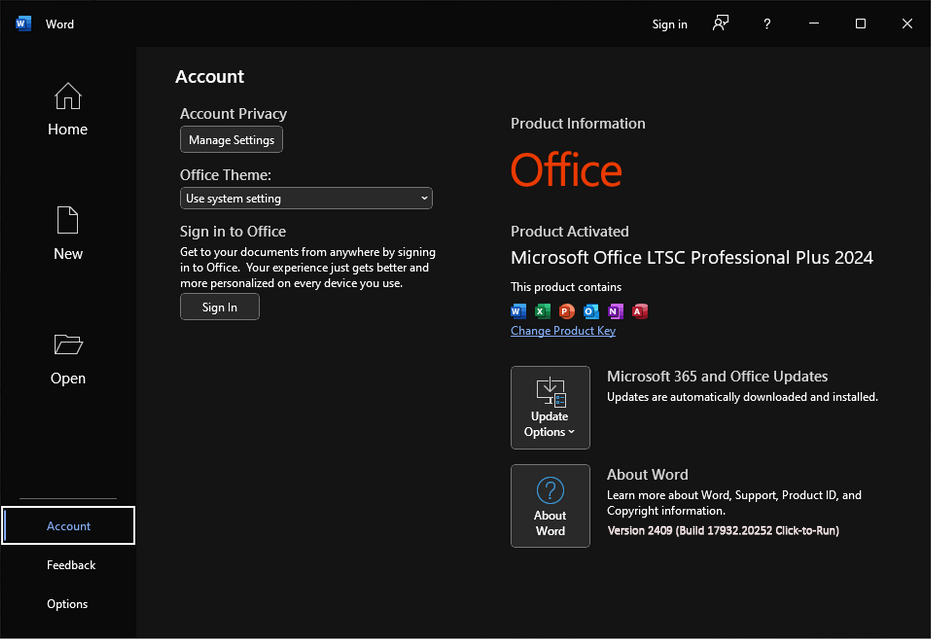Click the Outlook app icon under product contents
931x639 pixels.
[x=591, y=311]
